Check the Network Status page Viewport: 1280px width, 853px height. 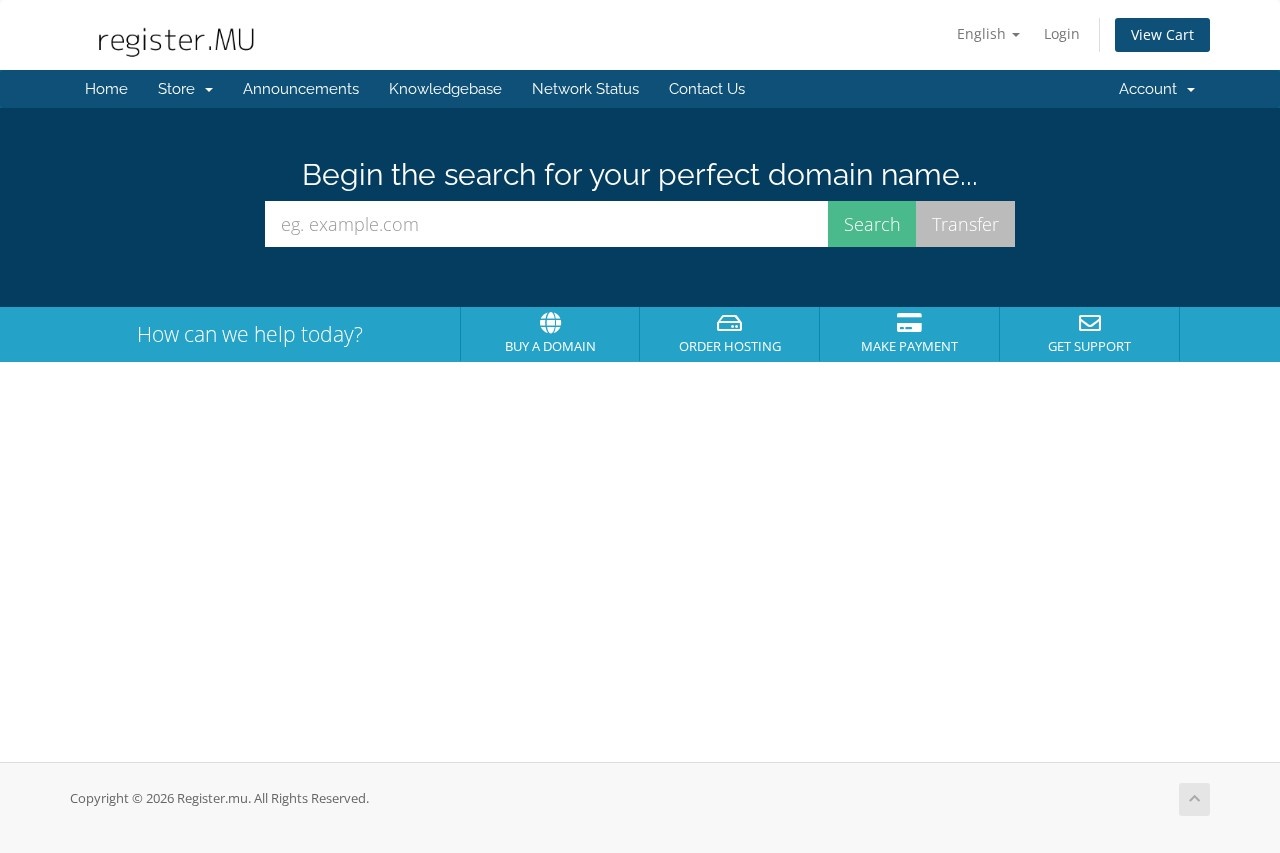click(585, 89)
